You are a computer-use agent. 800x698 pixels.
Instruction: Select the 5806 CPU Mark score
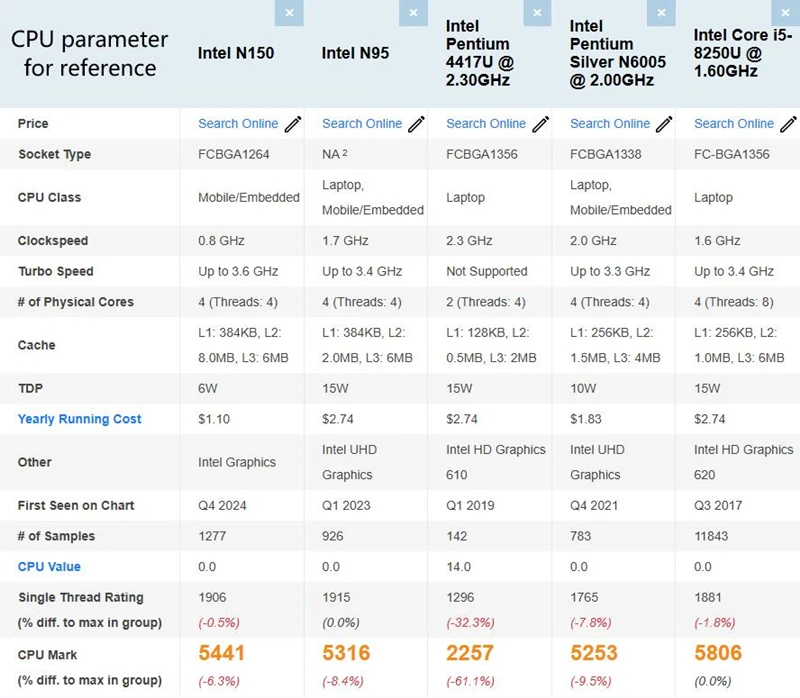[718, 654]
